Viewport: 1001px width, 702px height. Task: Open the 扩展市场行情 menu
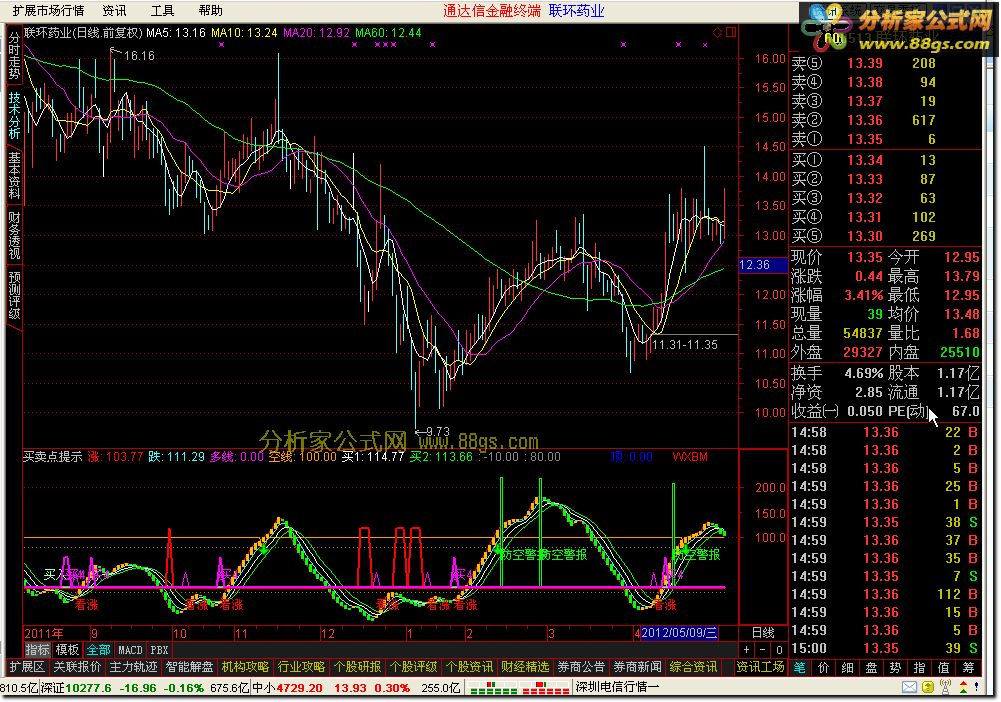point(48,11)
